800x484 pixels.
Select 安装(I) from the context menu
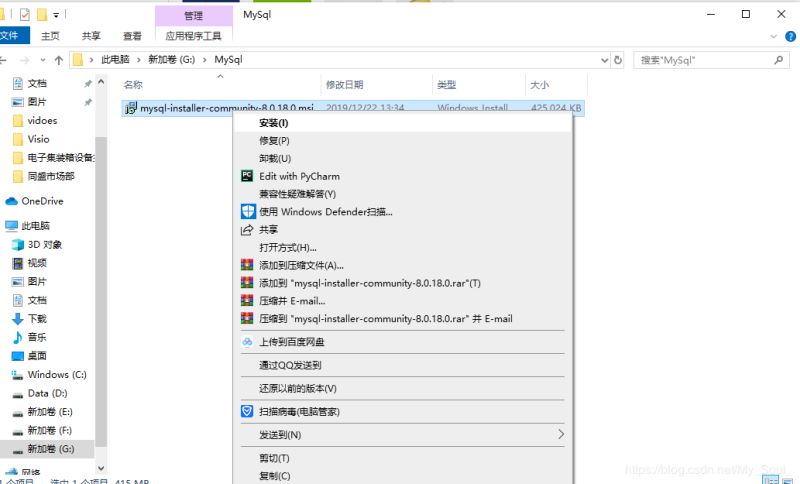click(x=403, y=123)
